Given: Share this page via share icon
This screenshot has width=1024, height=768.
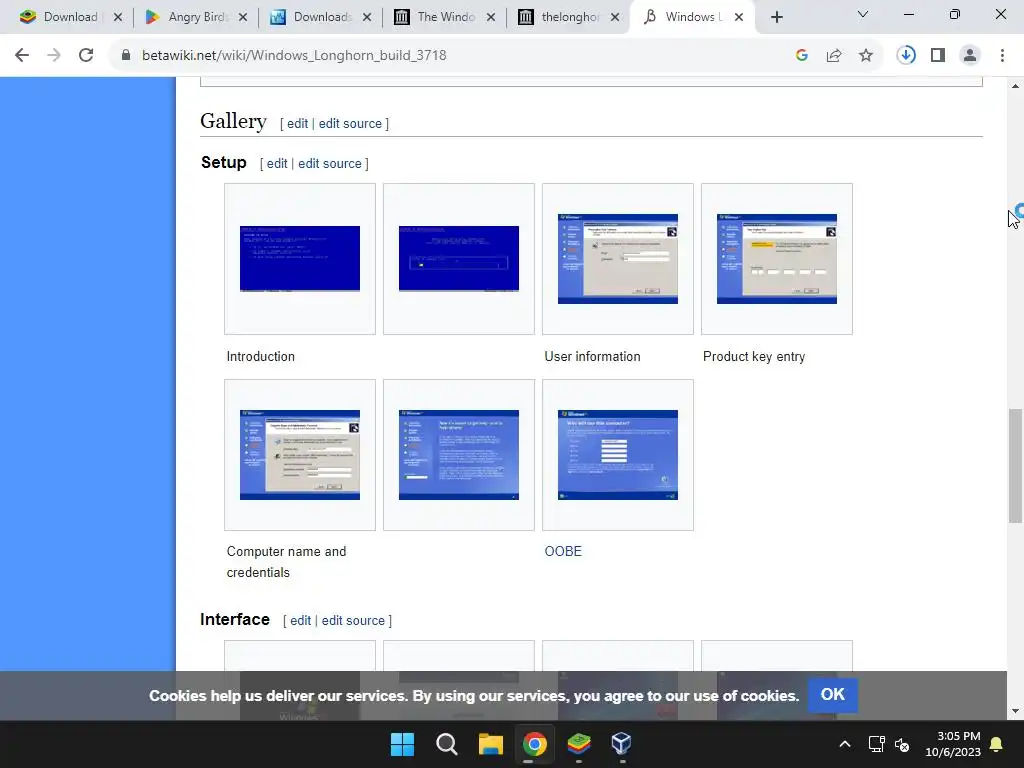Looking at the screenshot, I should [834, 56].
